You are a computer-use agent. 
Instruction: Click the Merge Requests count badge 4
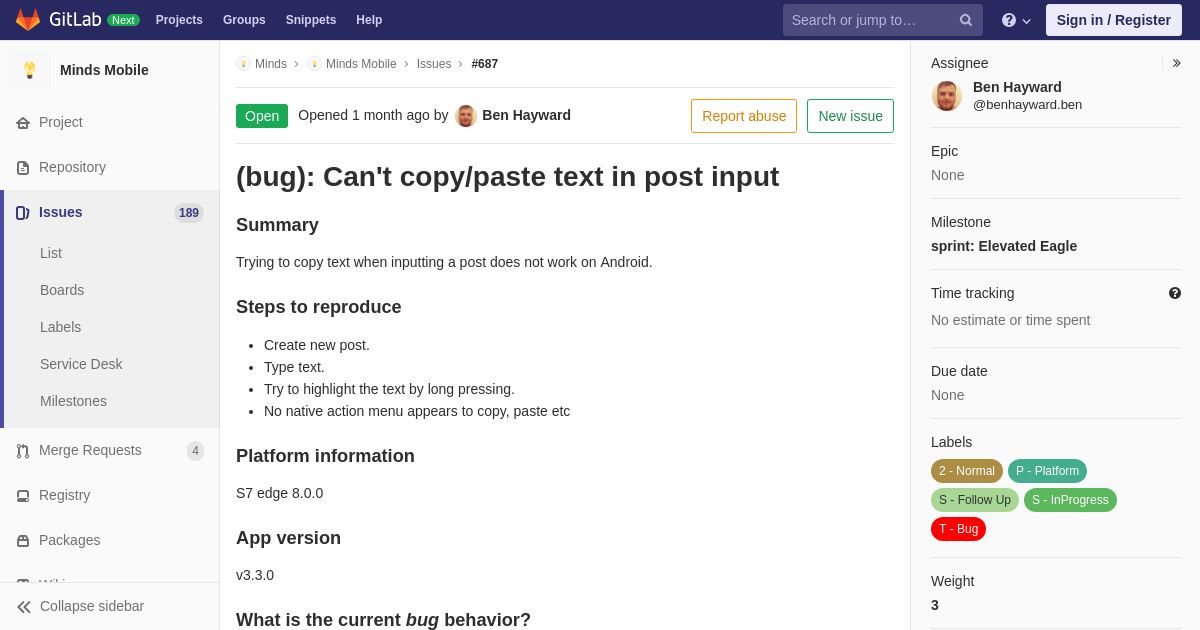click(196, 451)
